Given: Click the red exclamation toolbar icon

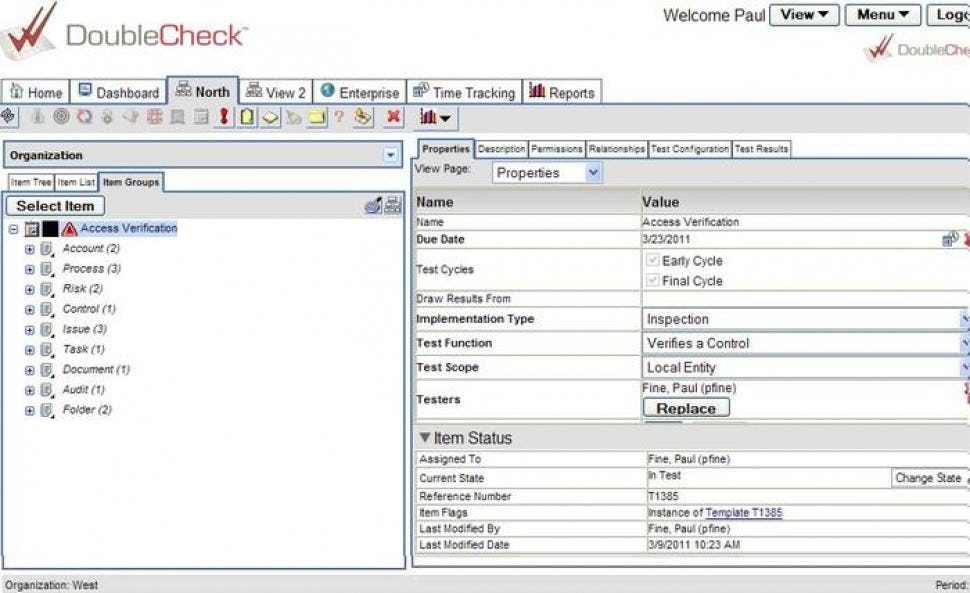Looking at the screenshot, I should (x=226, y=119).
